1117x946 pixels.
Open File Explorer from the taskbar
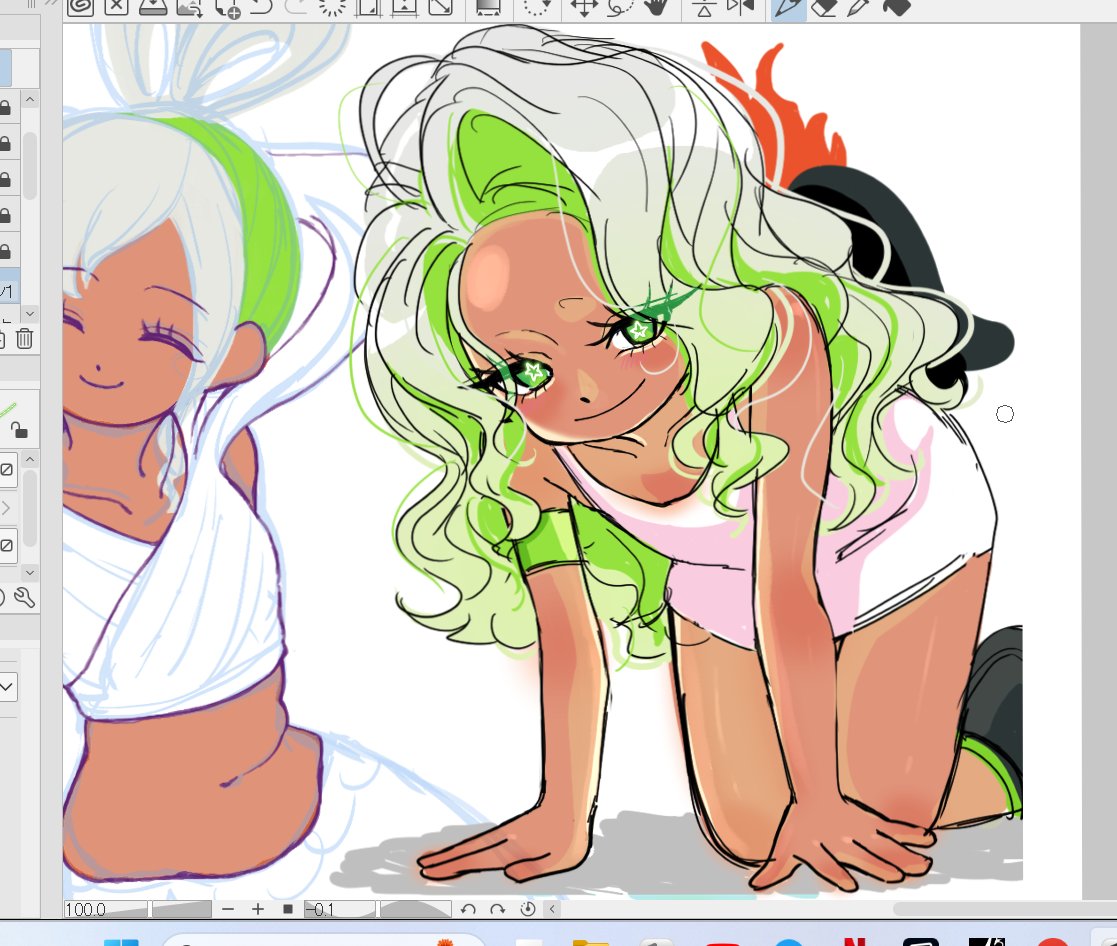click(x=591, y=942)
